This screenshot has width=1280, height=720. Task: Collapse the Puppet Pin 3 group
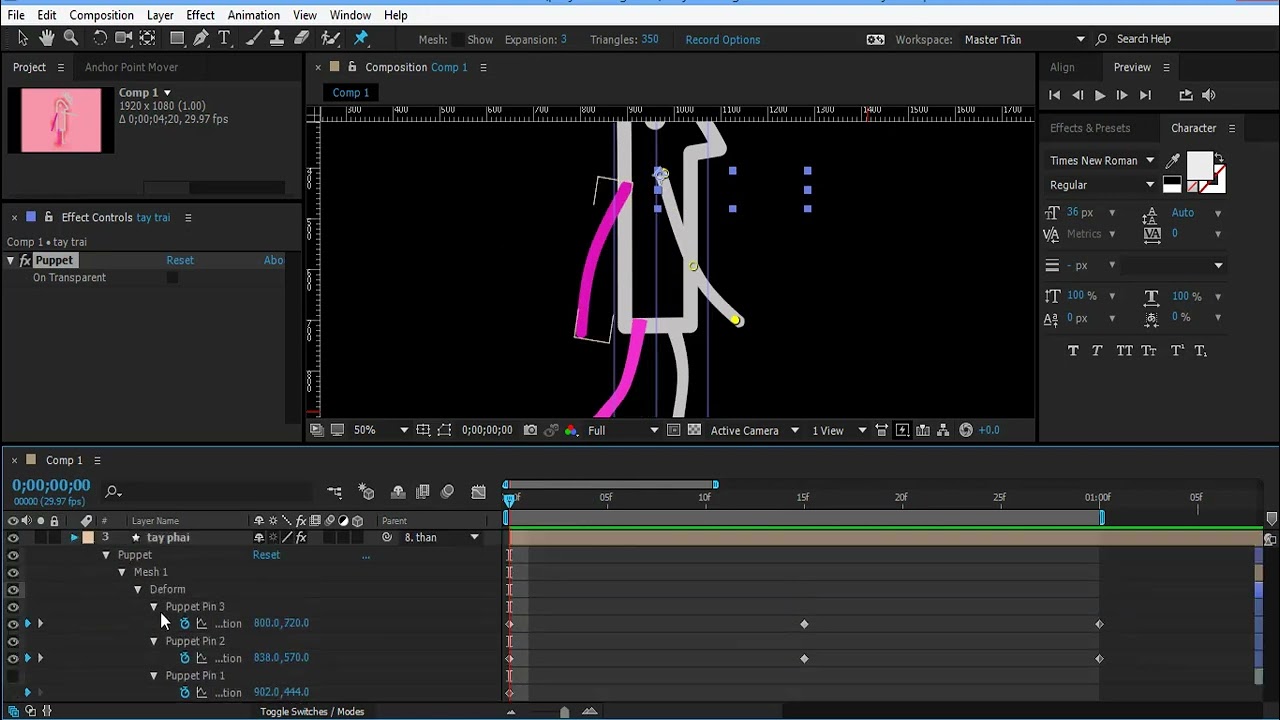coord(154,607)
